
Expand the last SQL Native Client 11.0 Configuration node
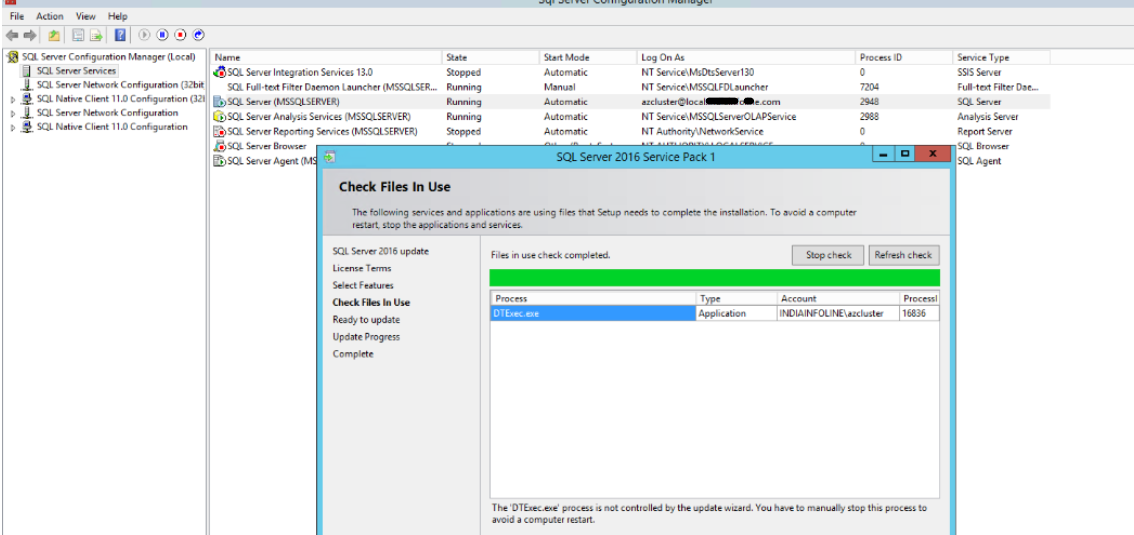pos(13,127)
